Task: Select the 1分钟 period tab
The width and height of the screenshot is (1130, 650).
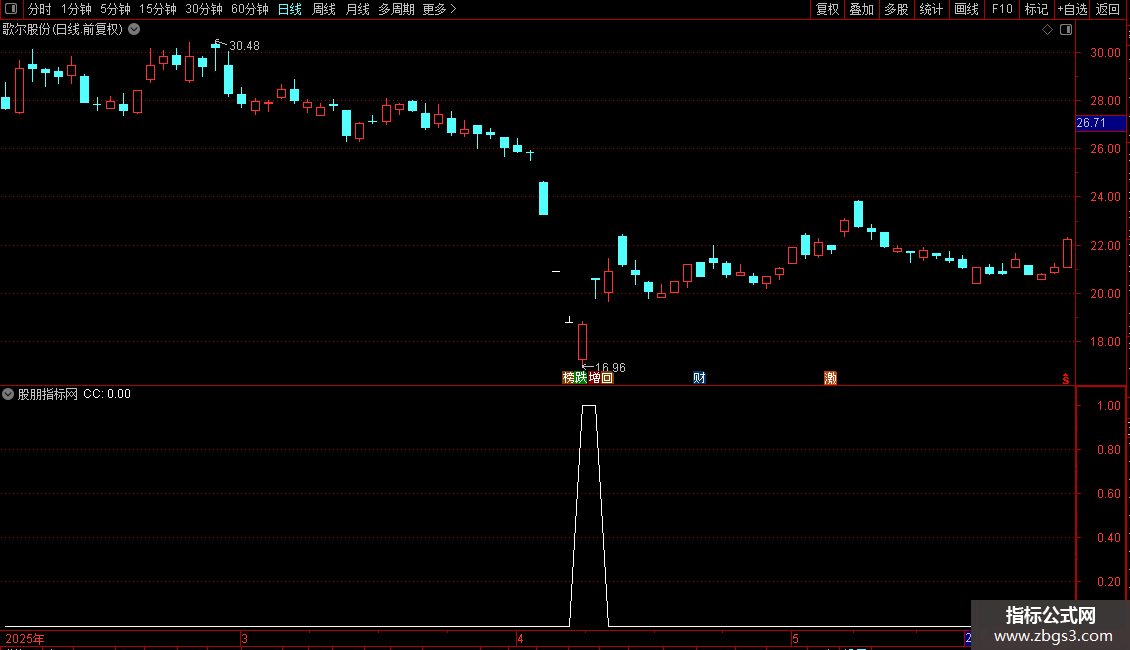Action: pos(76,9)
